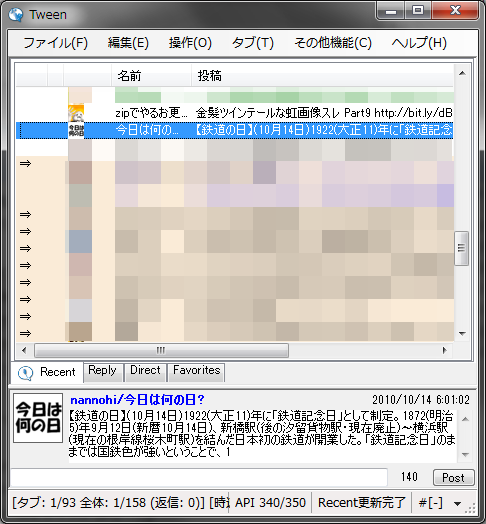This screenshot has width=486, height=524.
Task: Click the small 今日は何の日 avatar in the list
Action: (76, 130)
